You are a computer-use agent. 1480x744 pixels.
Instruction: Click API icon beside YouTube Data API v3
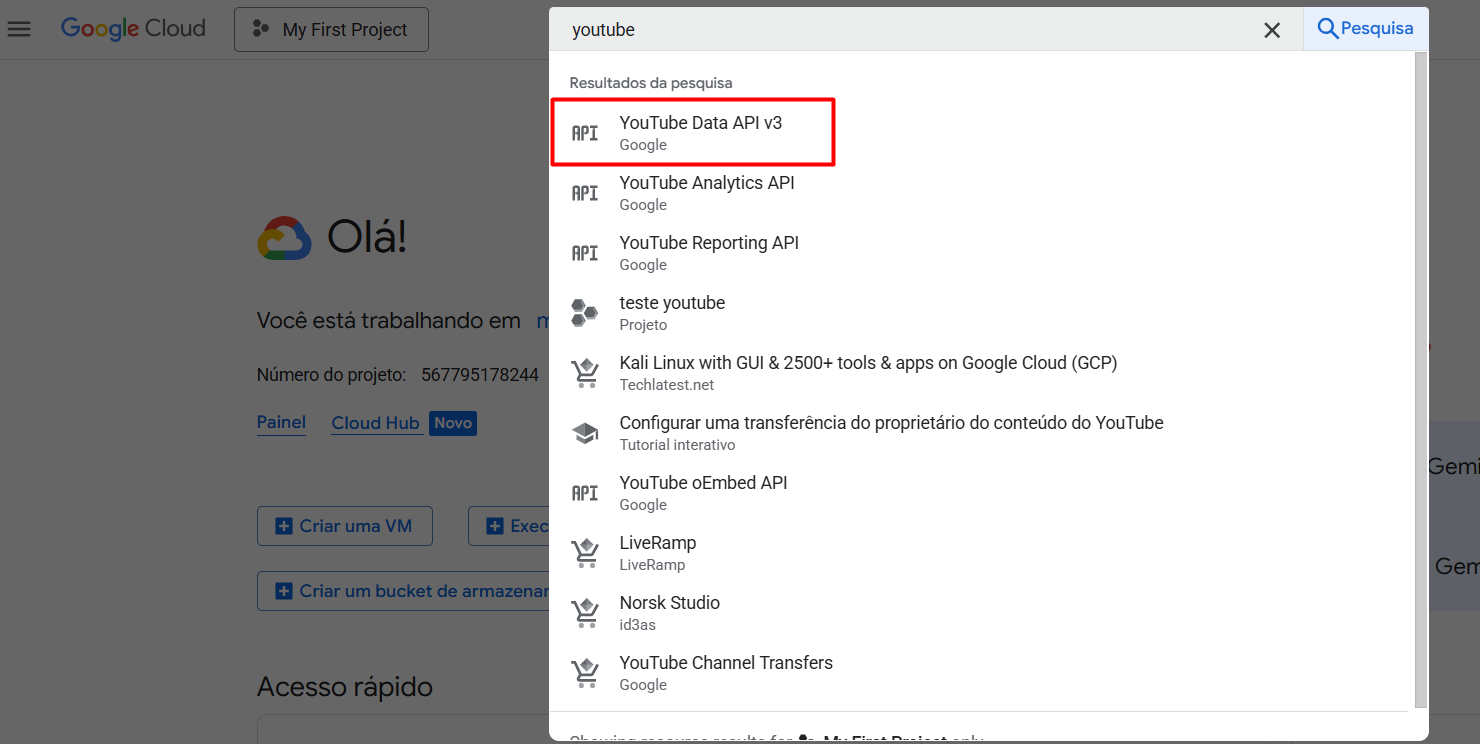pos(585,133)
